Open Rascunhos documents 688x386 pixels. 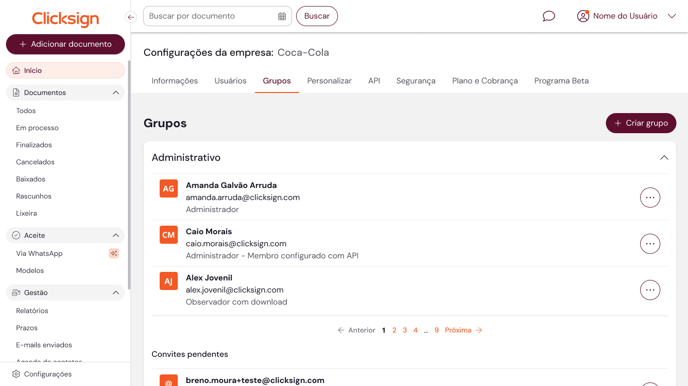tap(34, 196)
